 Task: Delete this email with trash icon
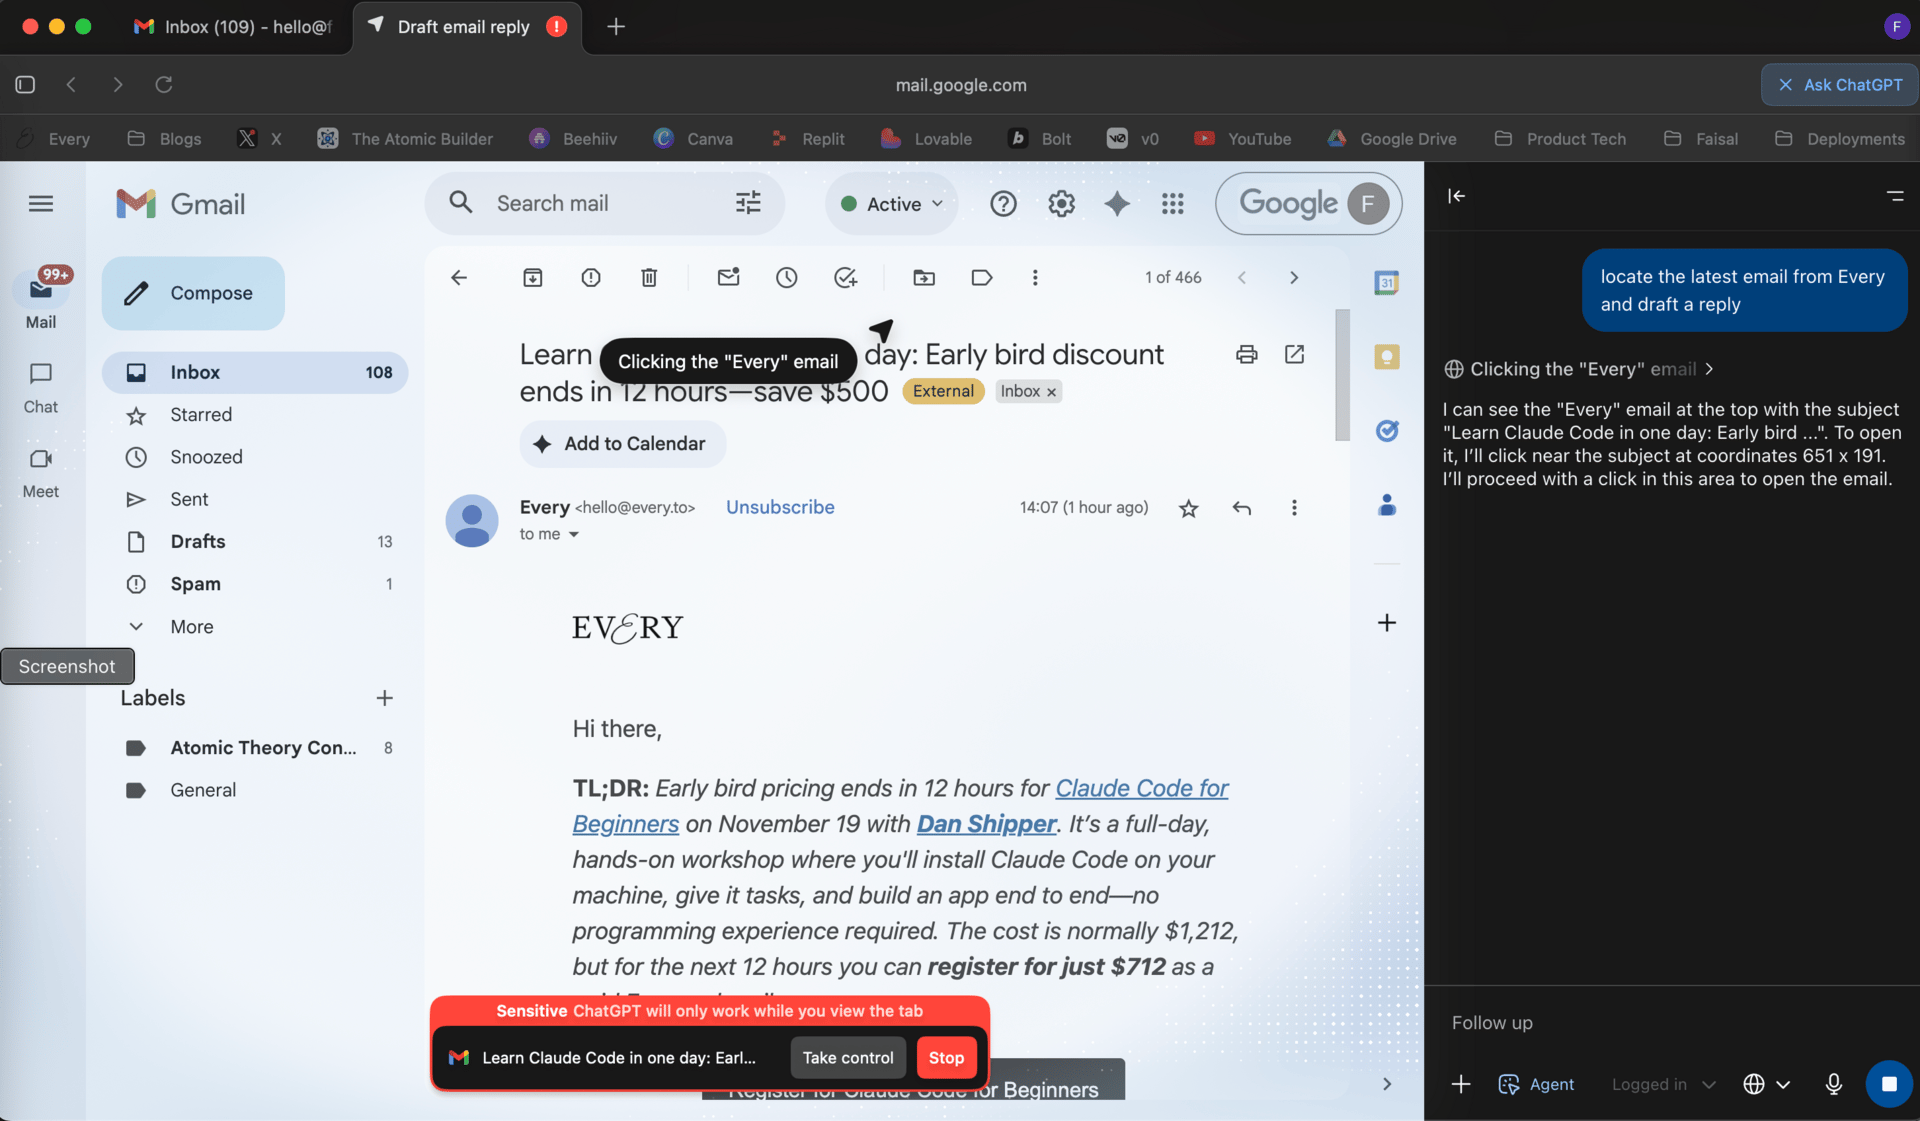(649, 278)
